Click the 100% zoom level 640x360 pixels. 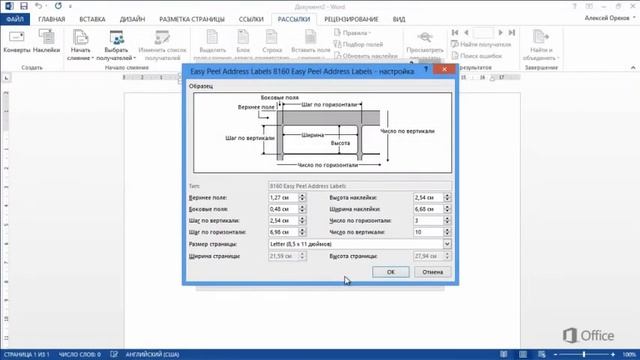click(629, 354)
